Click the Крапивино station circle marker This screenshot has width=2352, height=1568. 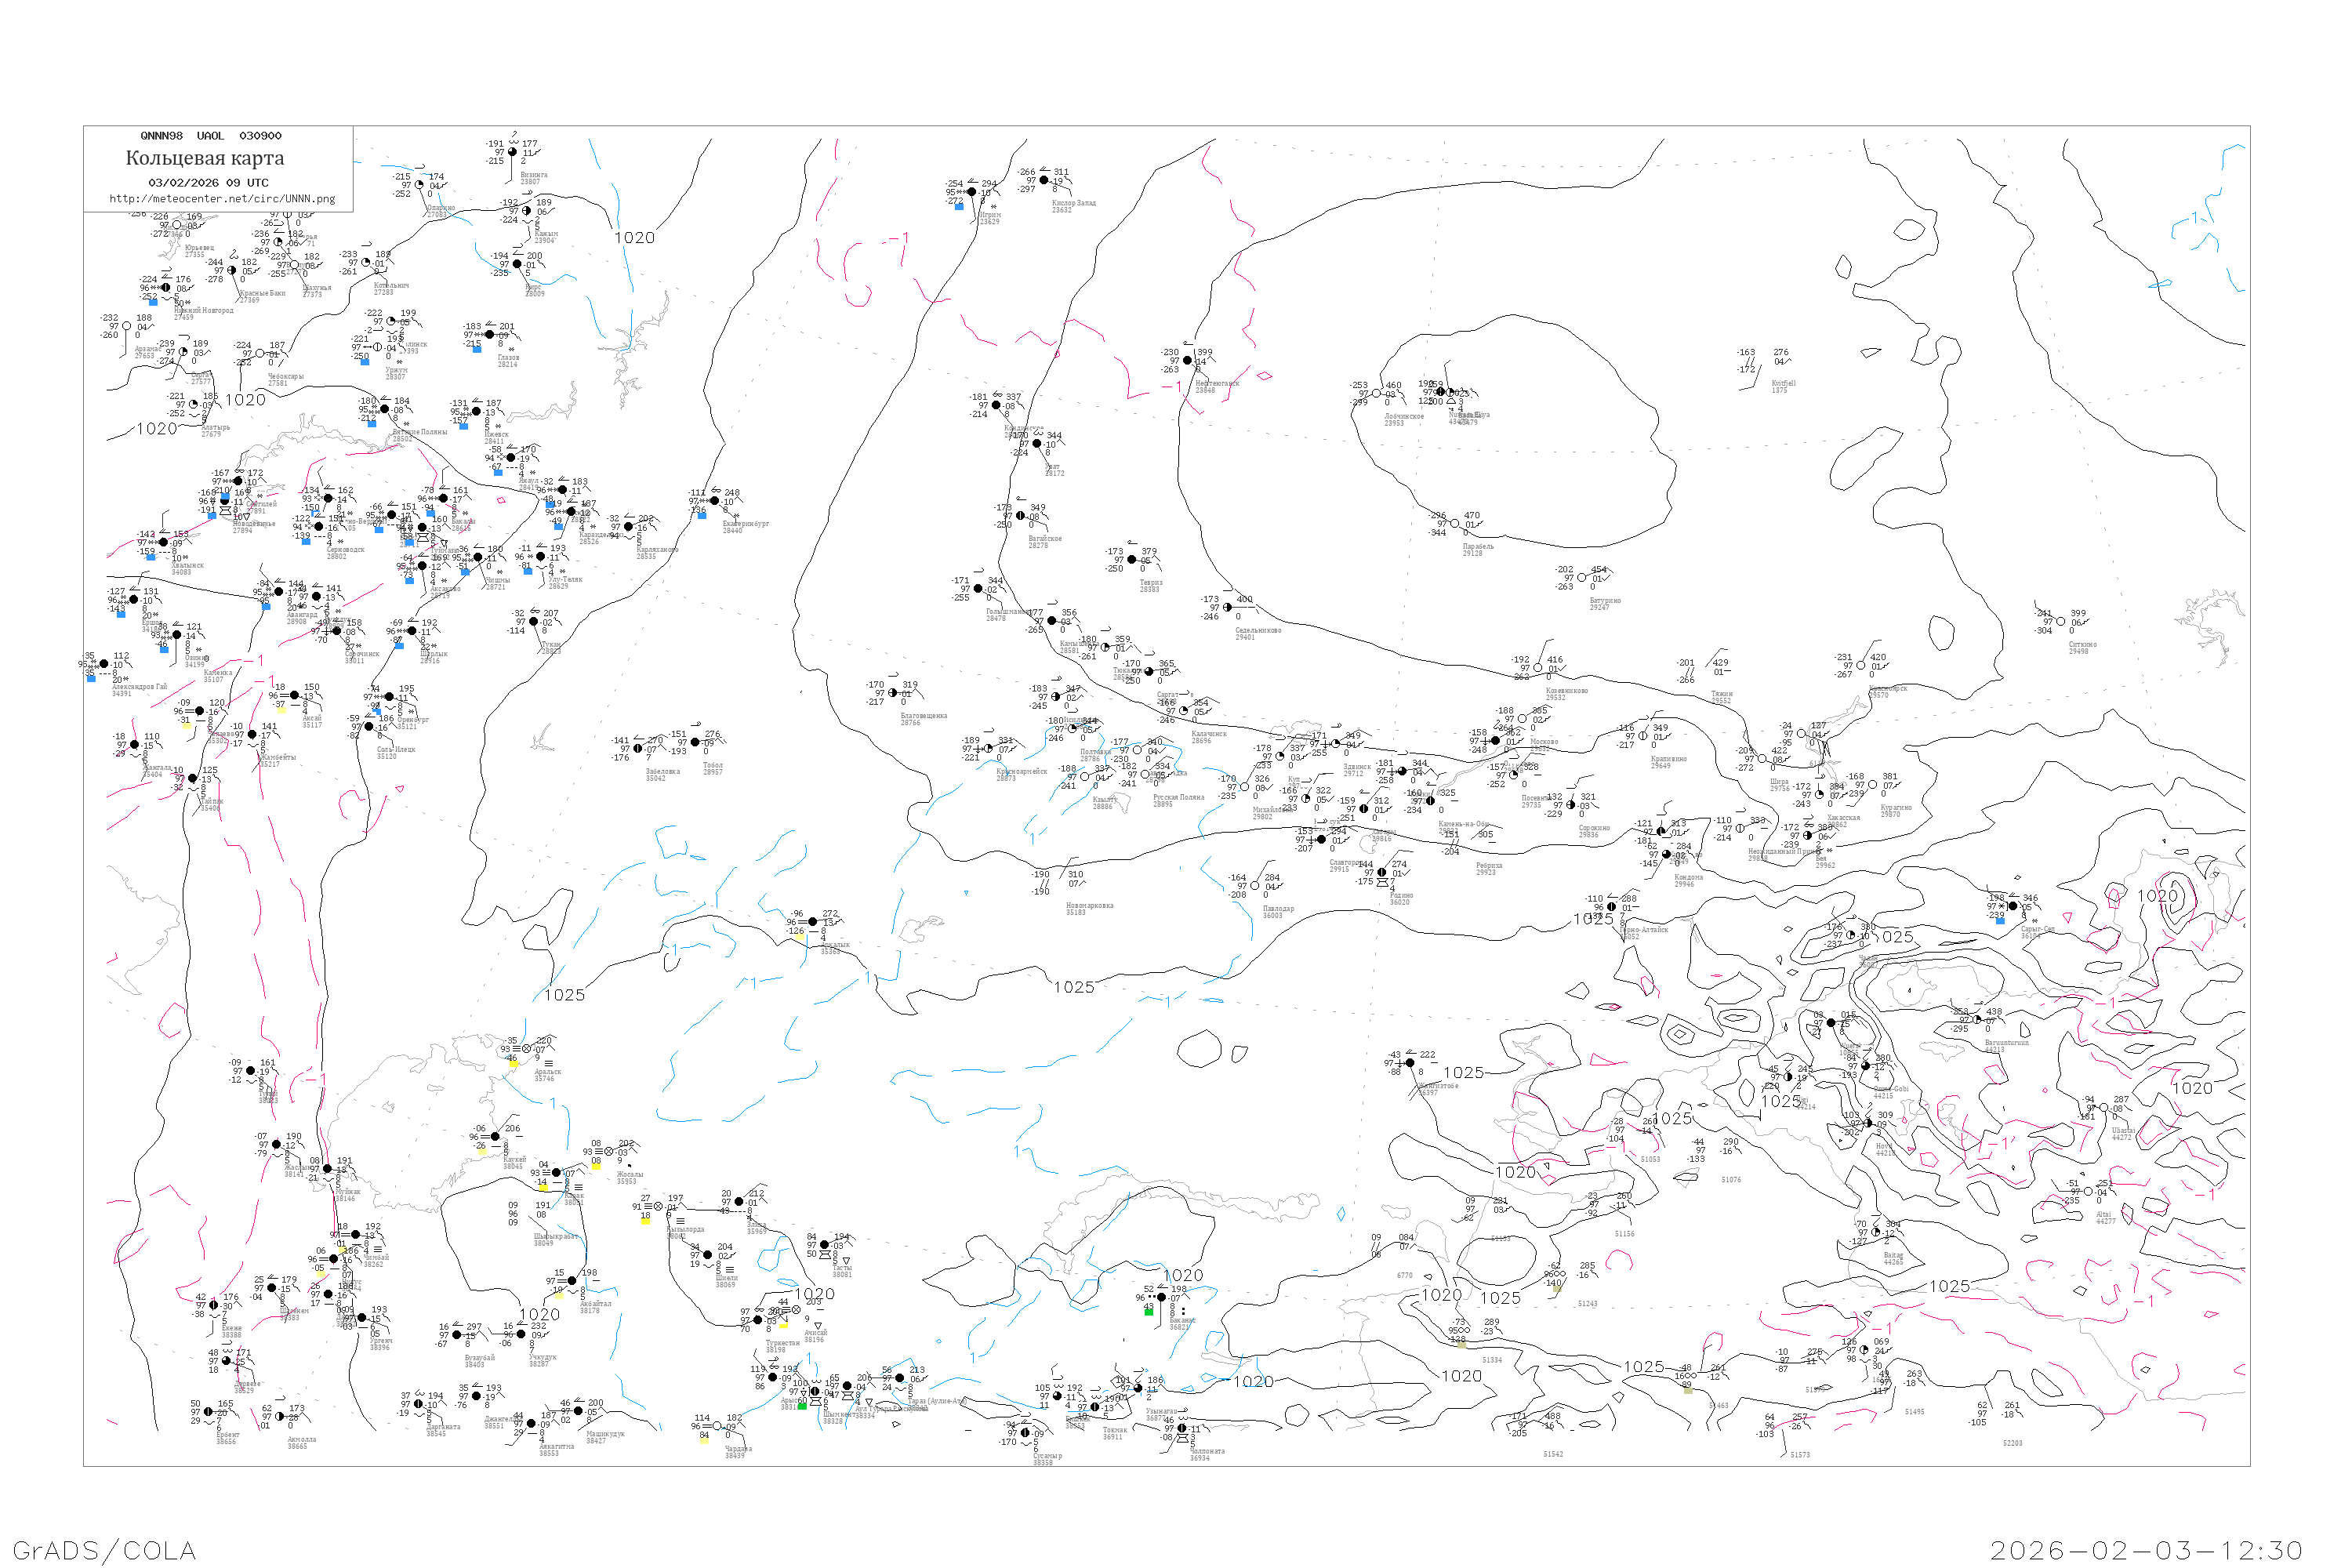[x=1643, y=736]
